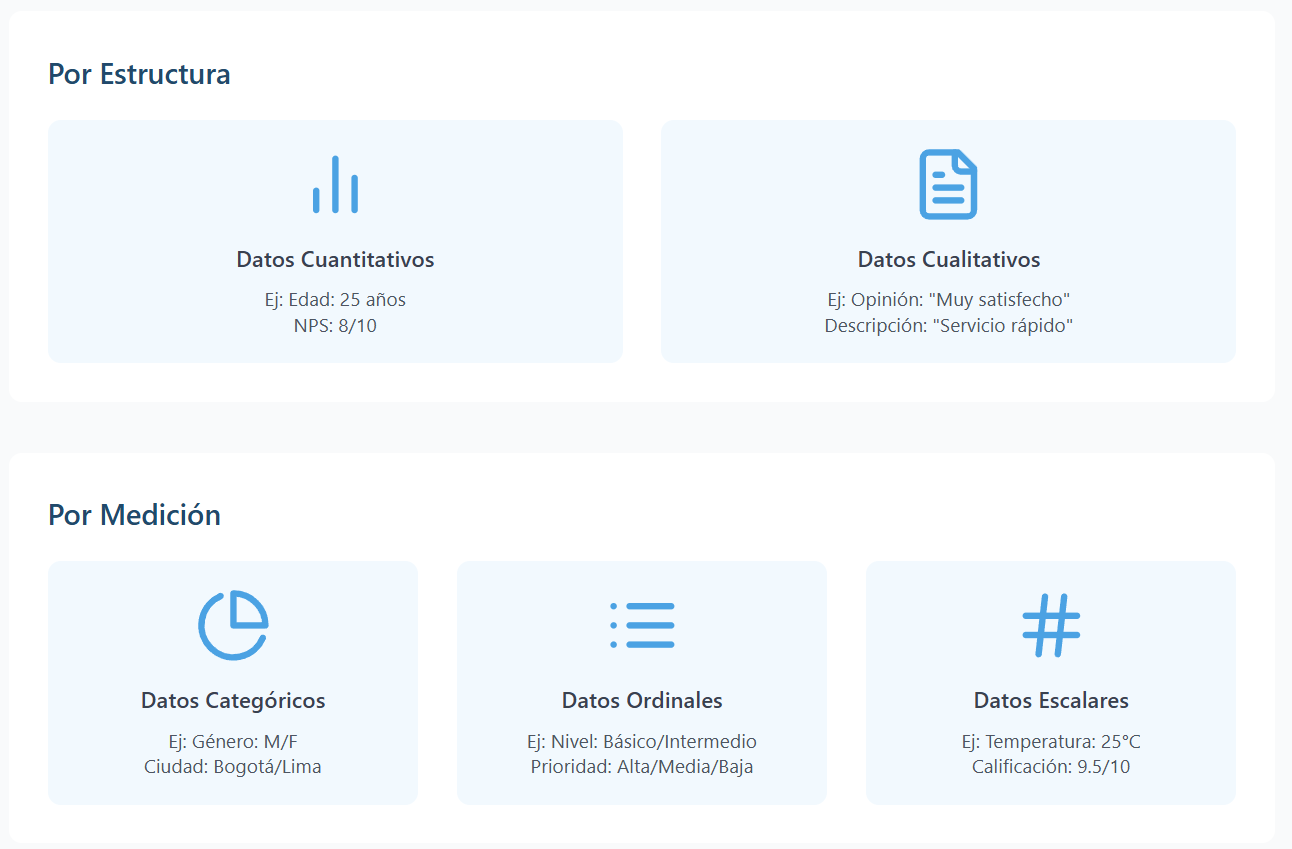Open the Datos Cuantitativos card title
1292x849 pixels.
click(x=335, y=260)
